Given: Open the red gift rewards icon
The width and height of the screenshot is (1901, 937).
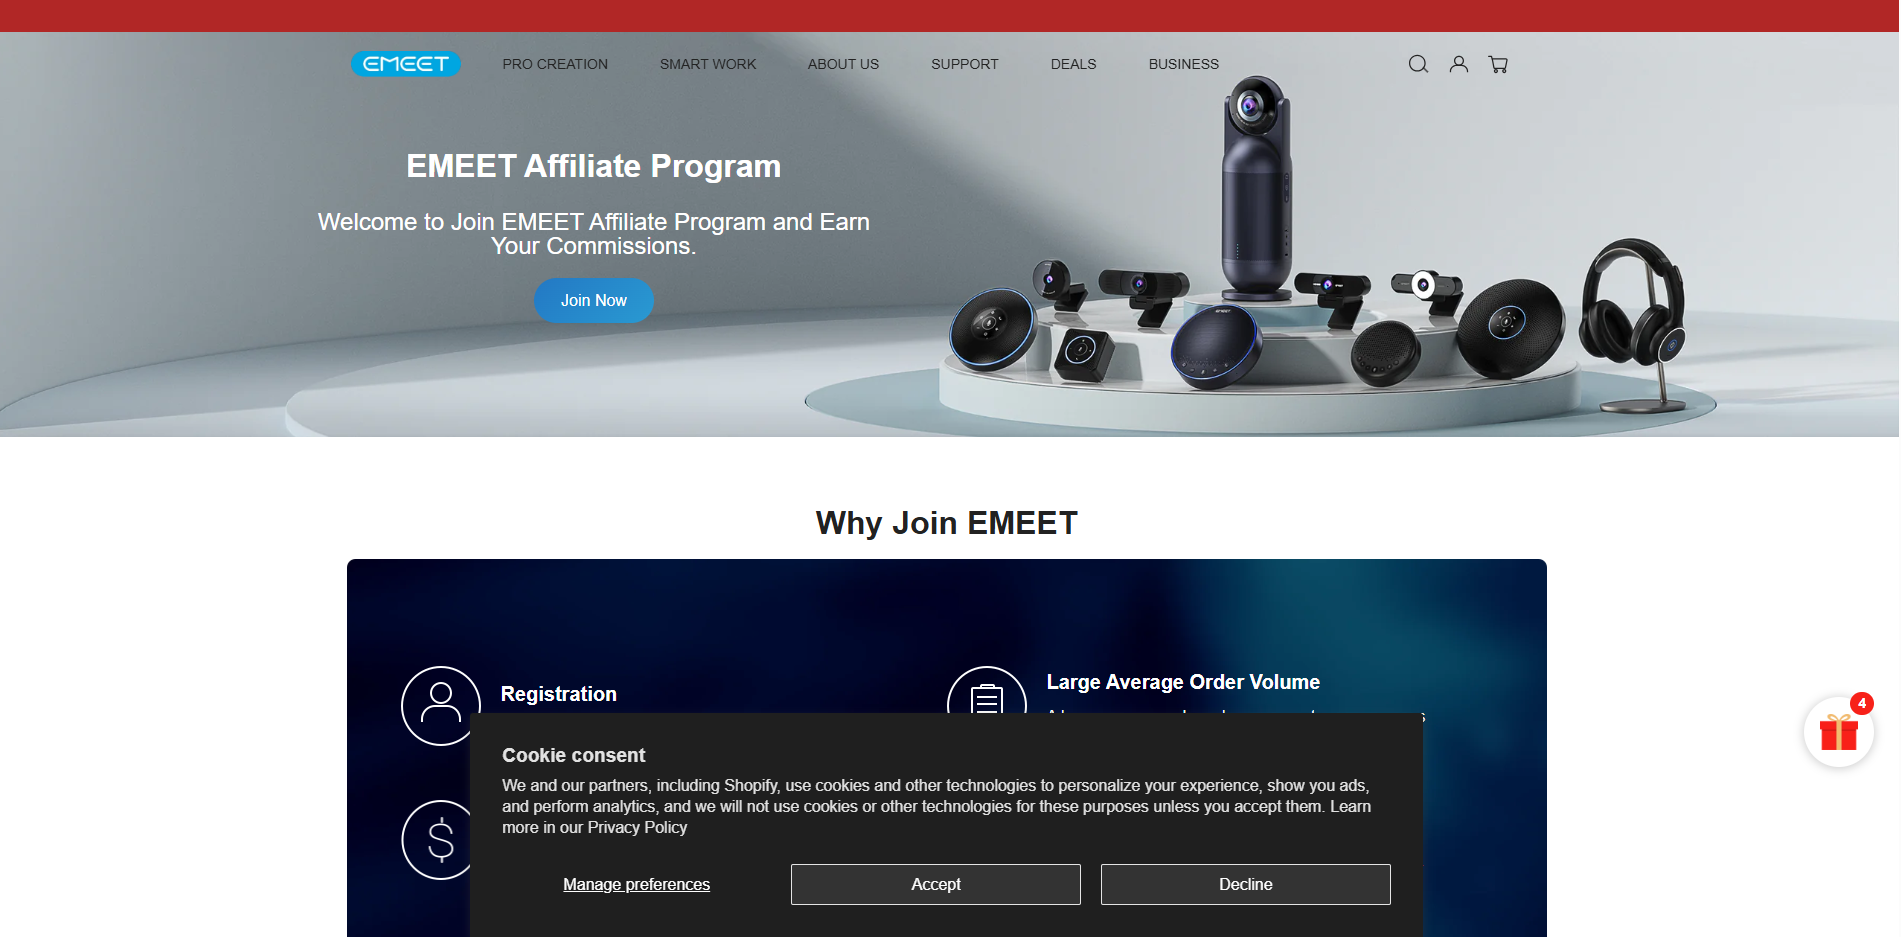Looking at the screenshot, I should [x=1839, y=732].
